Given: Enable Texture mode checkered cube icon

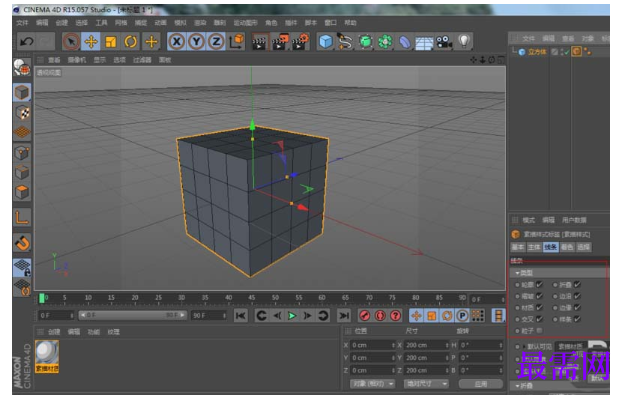Looking at the screenshot, I should tap(22, 113).
